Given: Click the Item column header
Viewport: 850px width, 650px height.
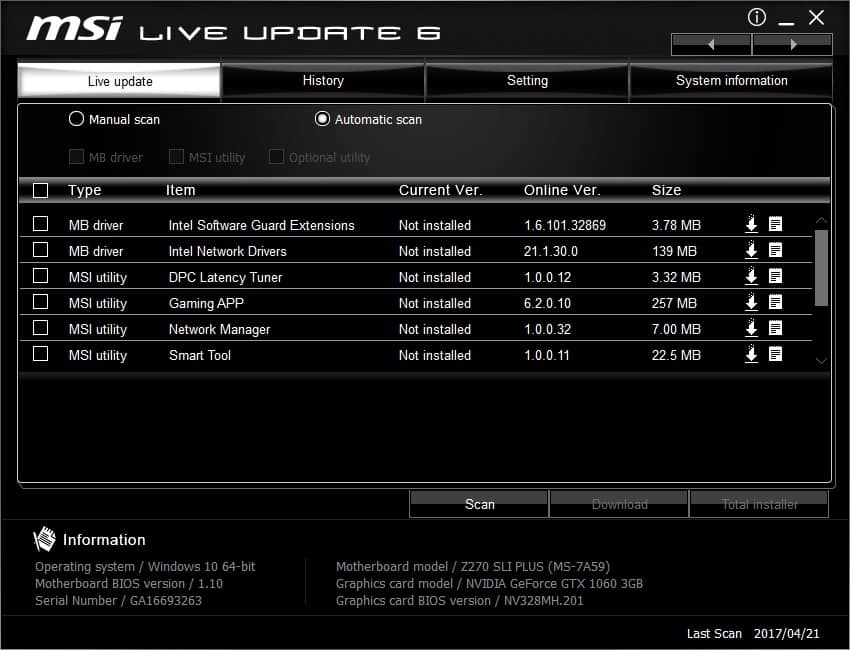Looking at the screenshot, I should (181, 190).
